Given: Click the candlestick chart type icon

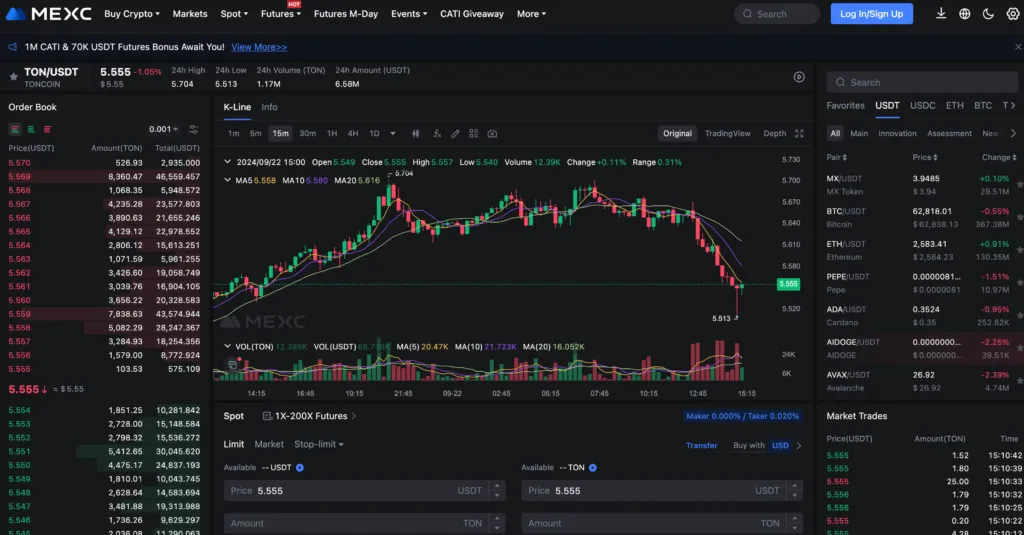Looking at the screenshot, I should tap(415, 133).
